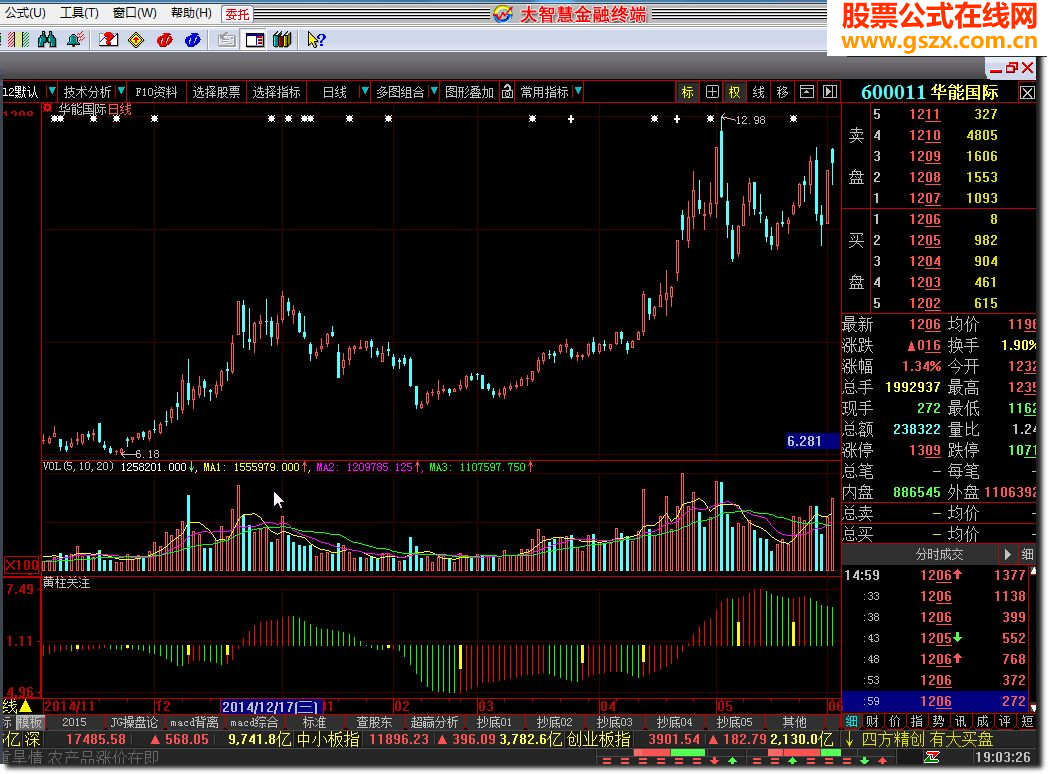The width and height of the screenshot is (1049, 774).
Task: Click the window-with-up-arrow chart icon
Action: click(x=807, y=92)
